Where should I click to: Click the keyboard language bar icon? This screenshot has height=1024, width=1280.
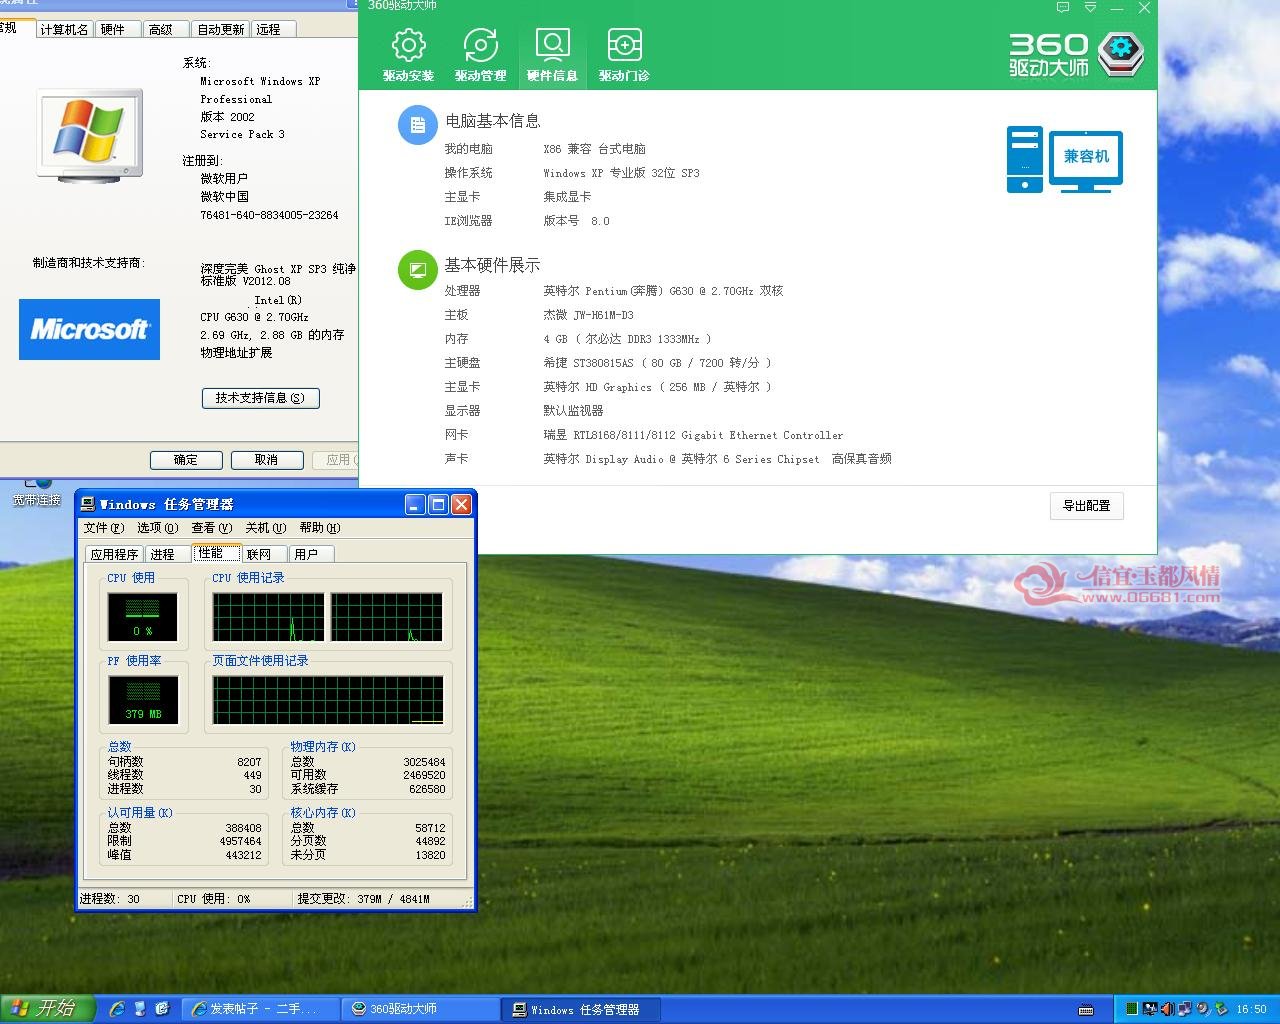[1087, 1009]
